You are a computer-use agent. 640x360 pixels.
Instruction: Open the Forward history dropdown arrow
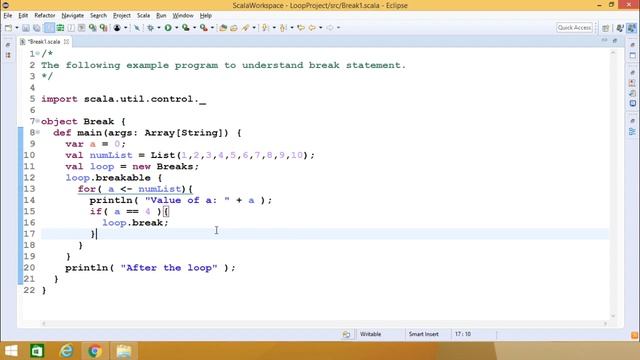pos(338,28)
